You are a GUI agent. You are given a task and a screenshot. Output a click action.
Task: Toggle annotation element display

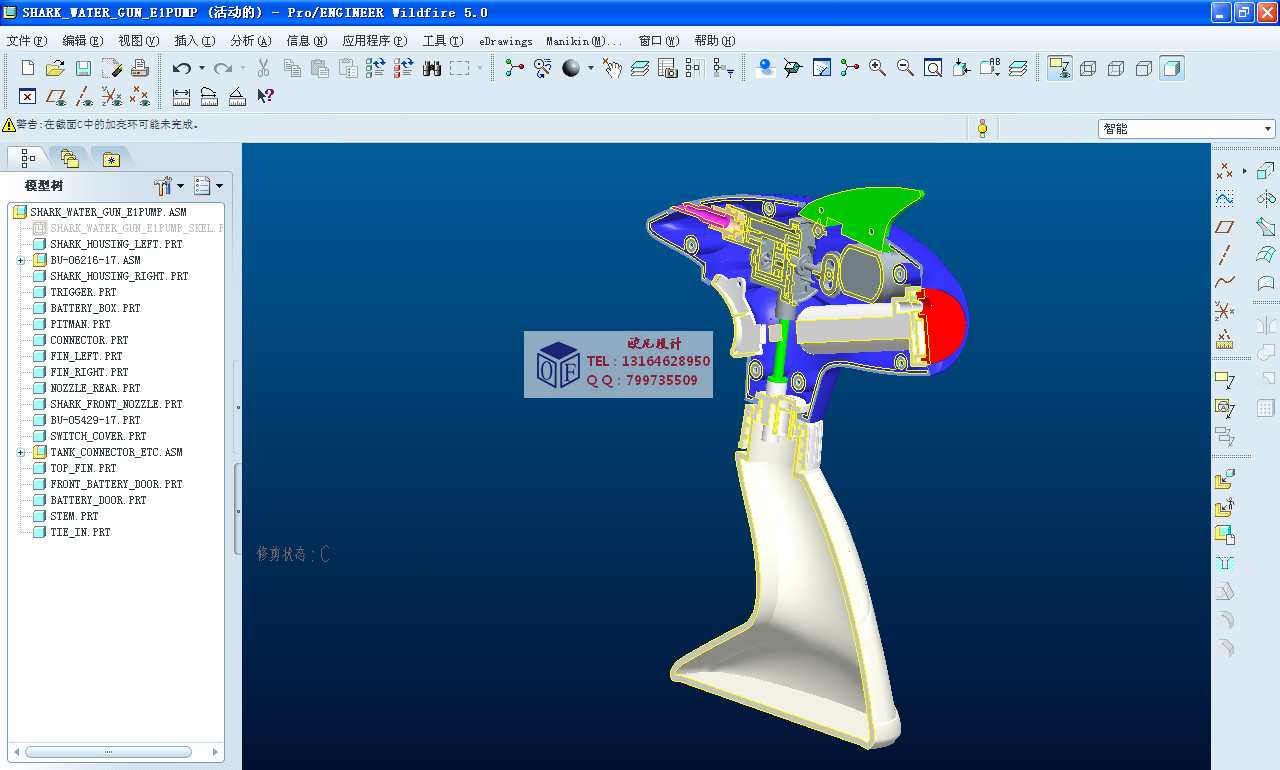point(1059,68)
